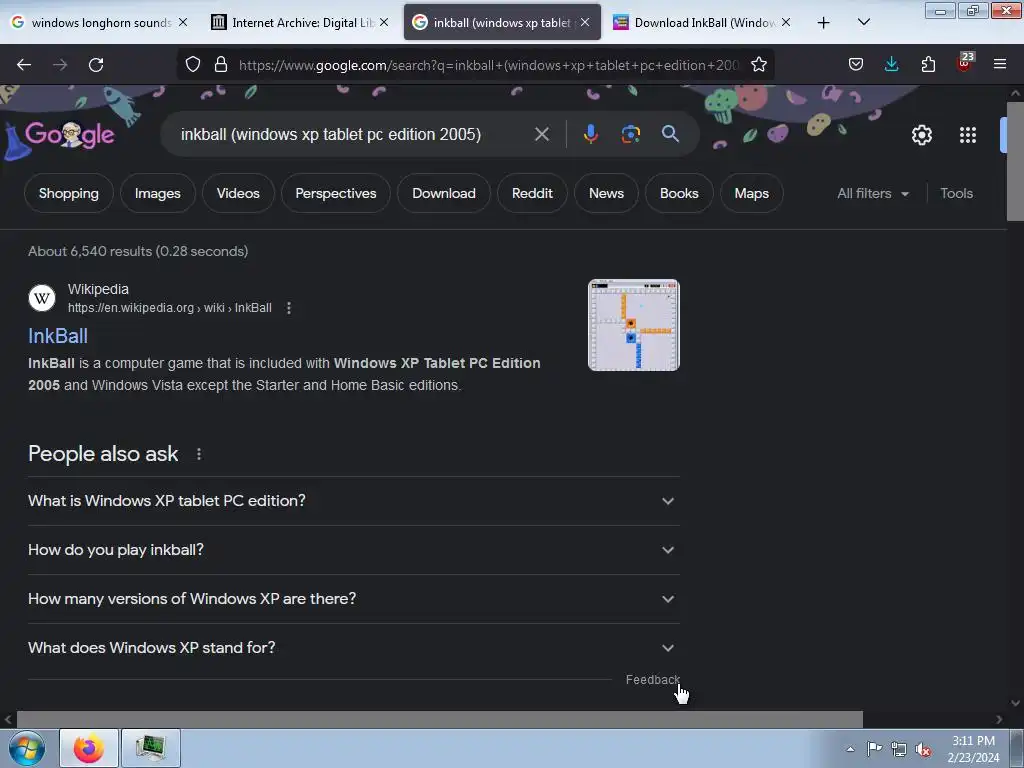This screenshot has height=768, width=1024.
Task: Open the network tray icon
Action: click(899, 749)
